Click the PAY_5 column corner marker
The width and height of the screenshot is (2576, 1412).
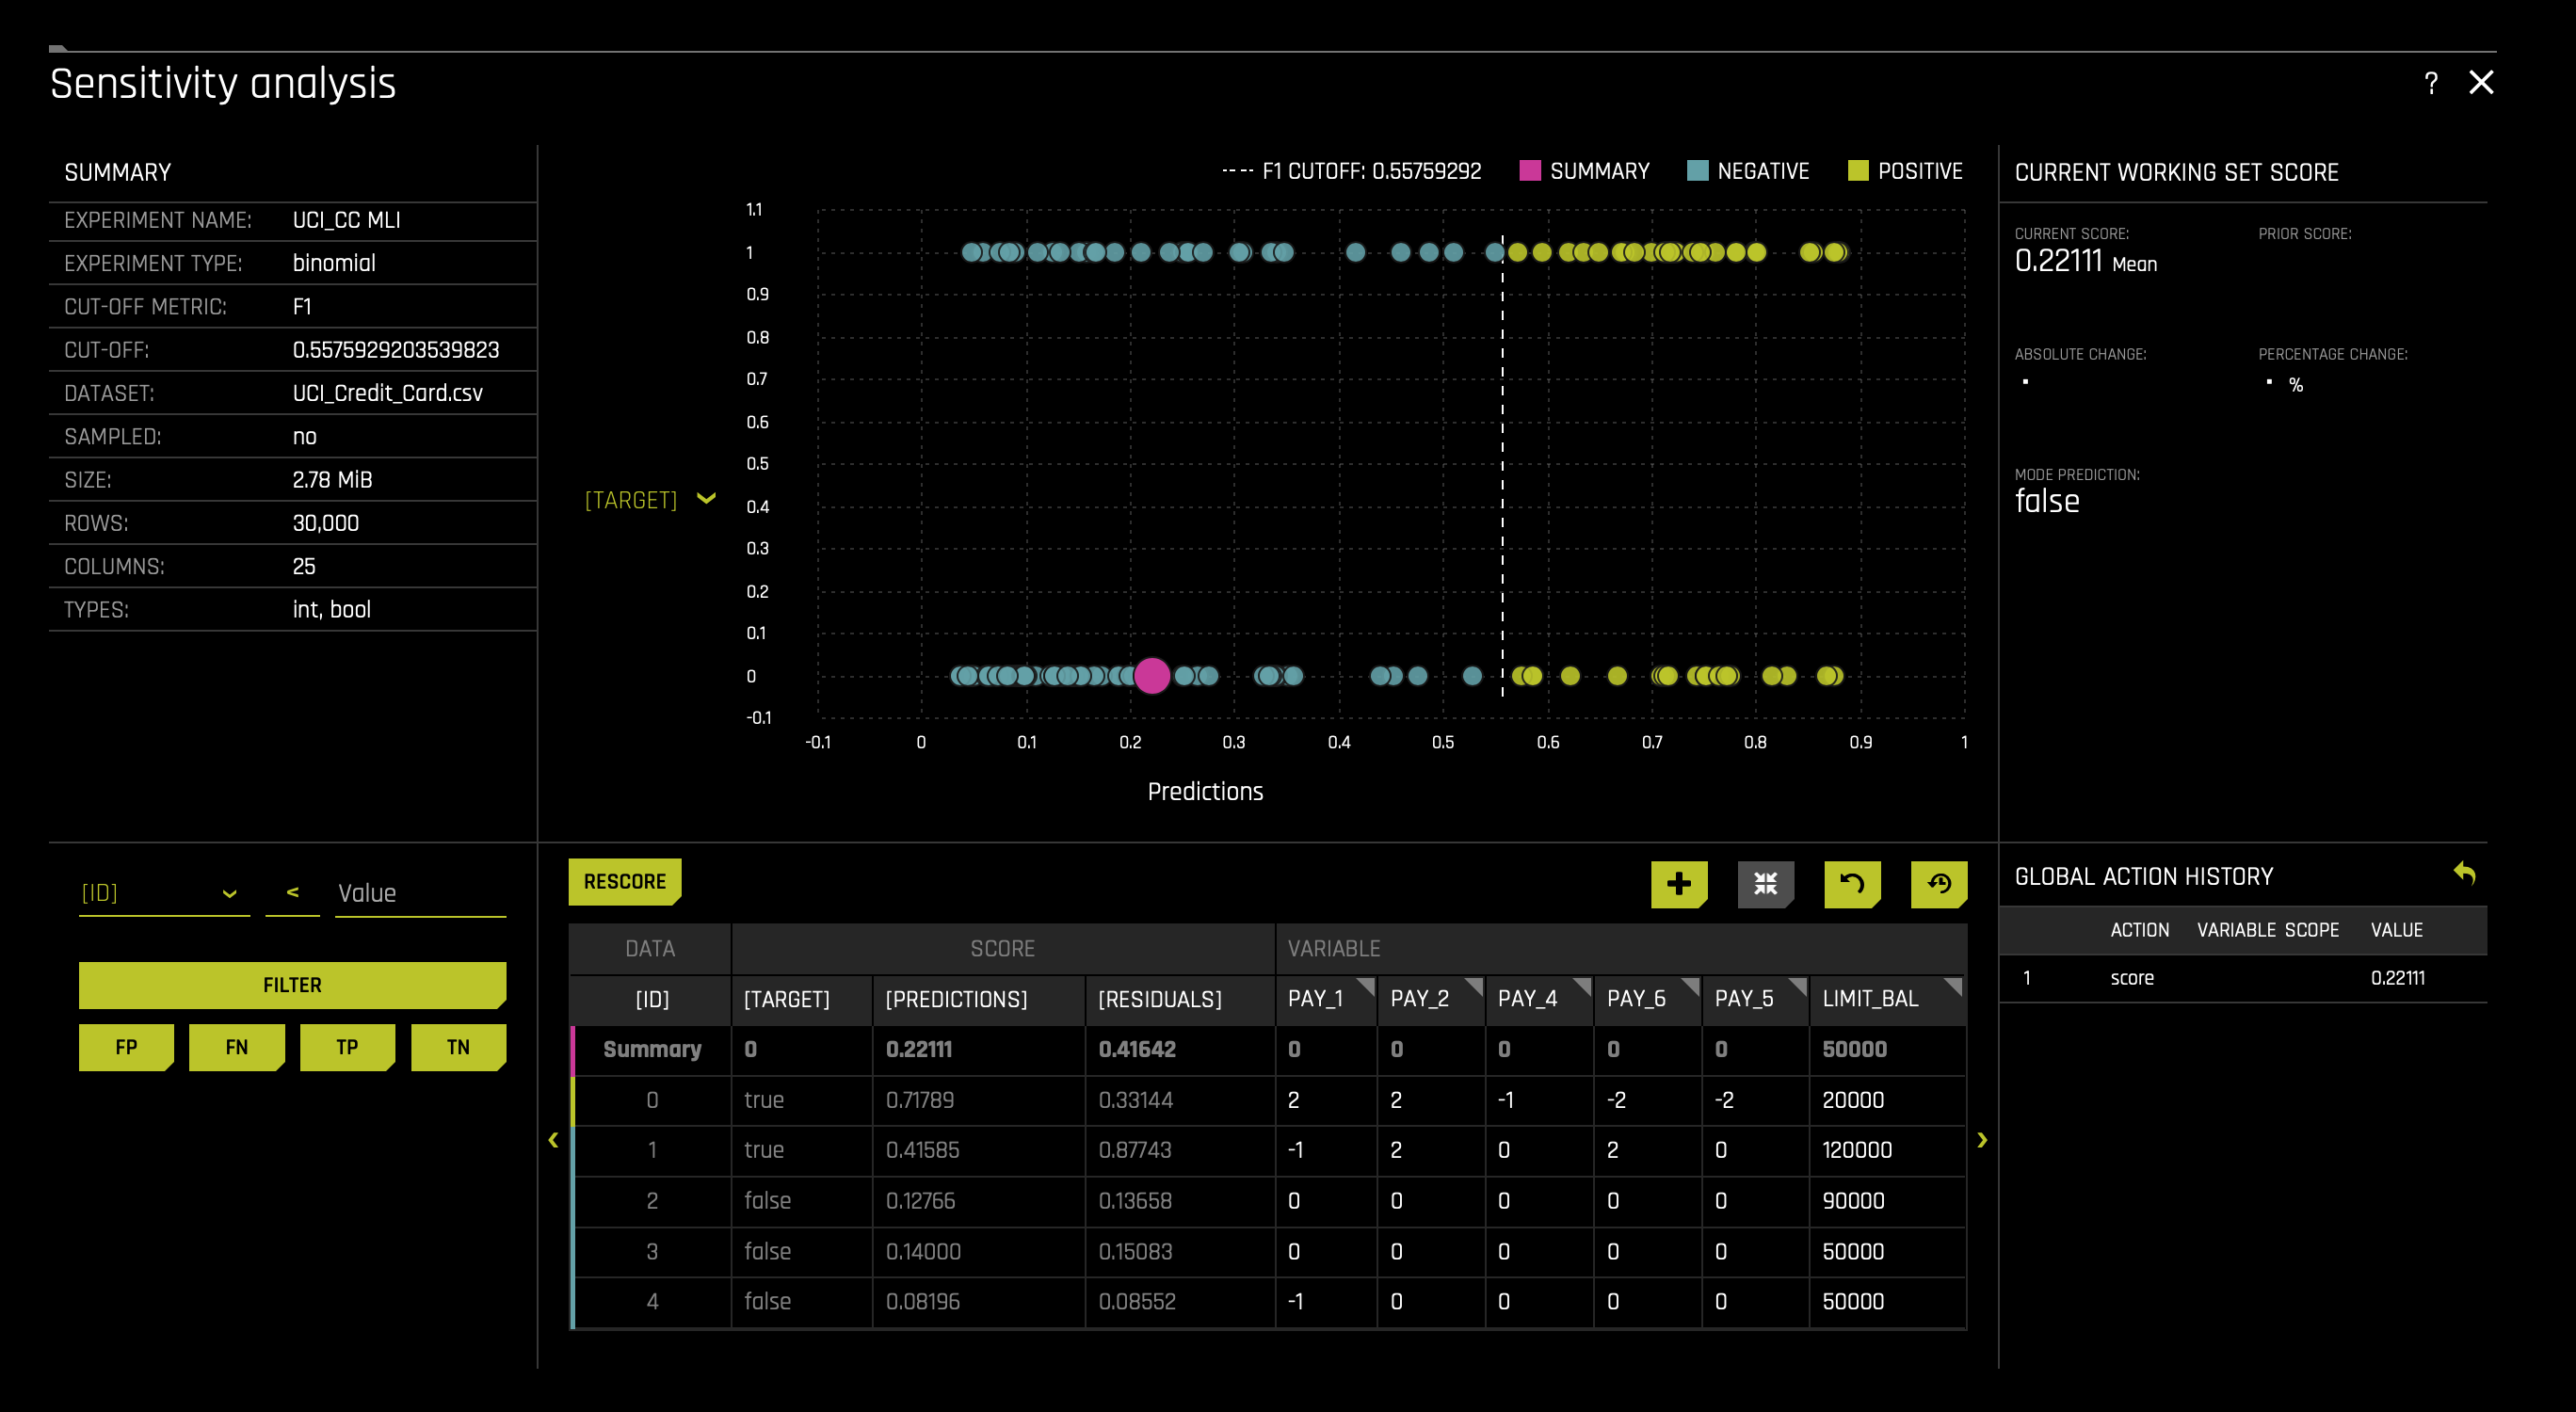pos(1797,986)
